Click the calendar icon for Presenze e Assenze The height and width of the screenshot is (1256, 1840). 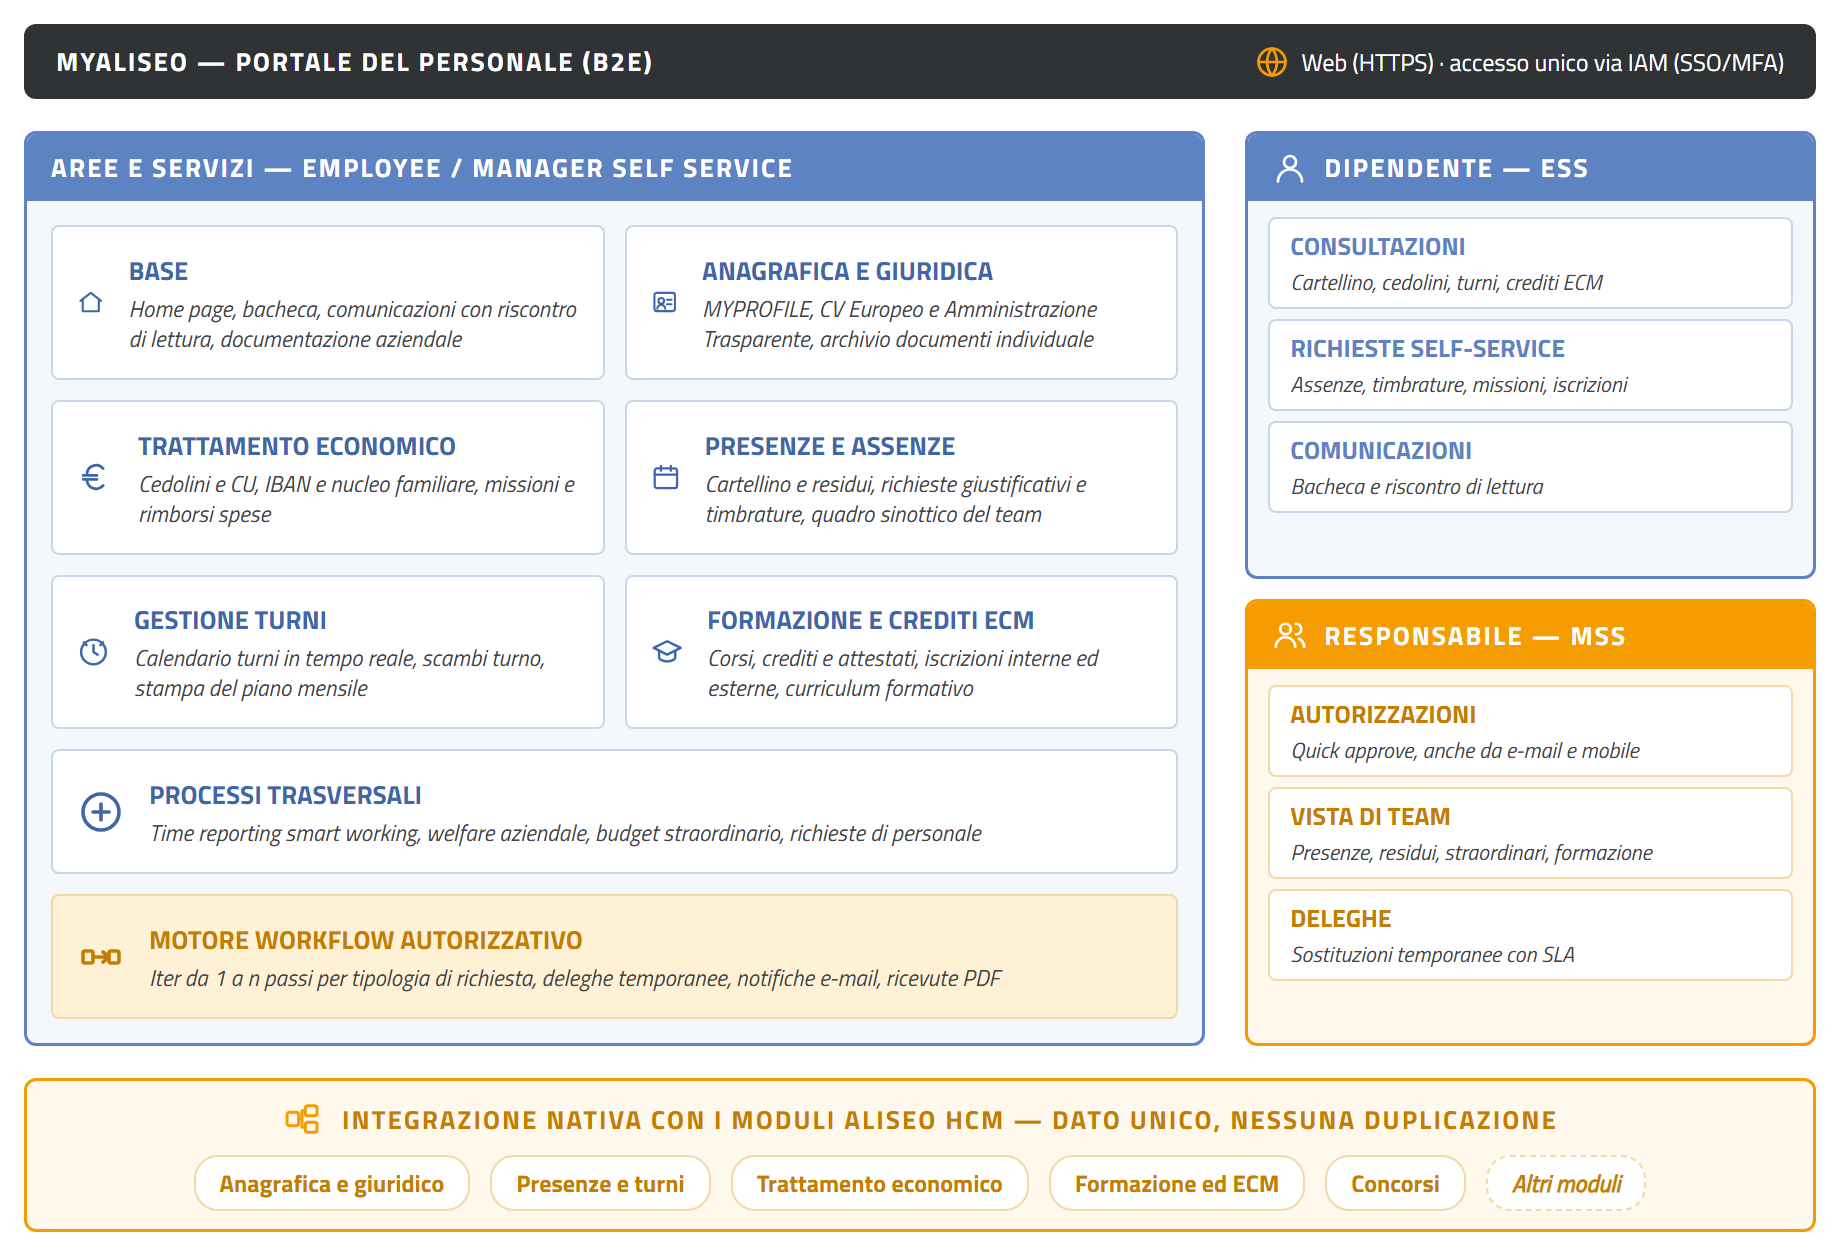click(x=666, y=477)
